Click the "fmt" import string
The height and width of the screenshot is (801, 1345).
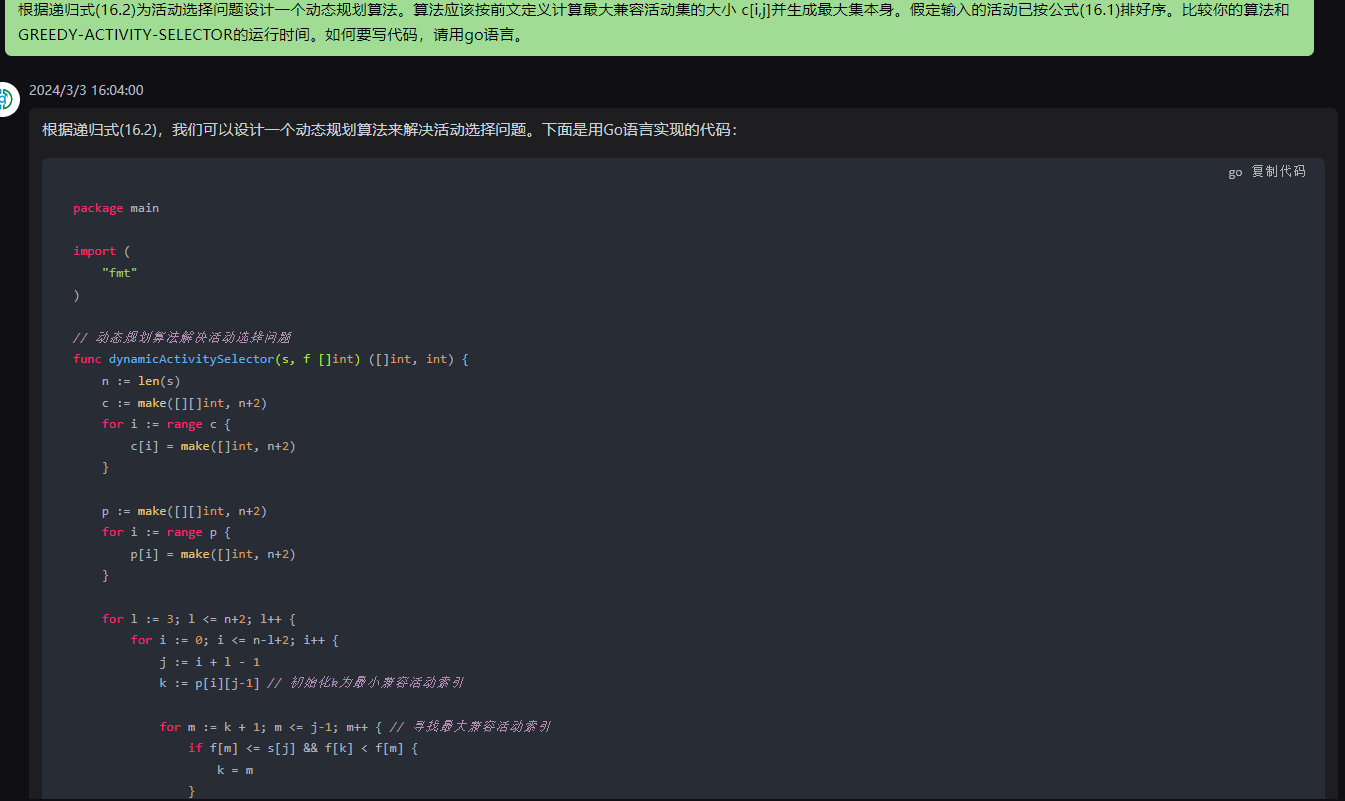(x=120, y=272)
